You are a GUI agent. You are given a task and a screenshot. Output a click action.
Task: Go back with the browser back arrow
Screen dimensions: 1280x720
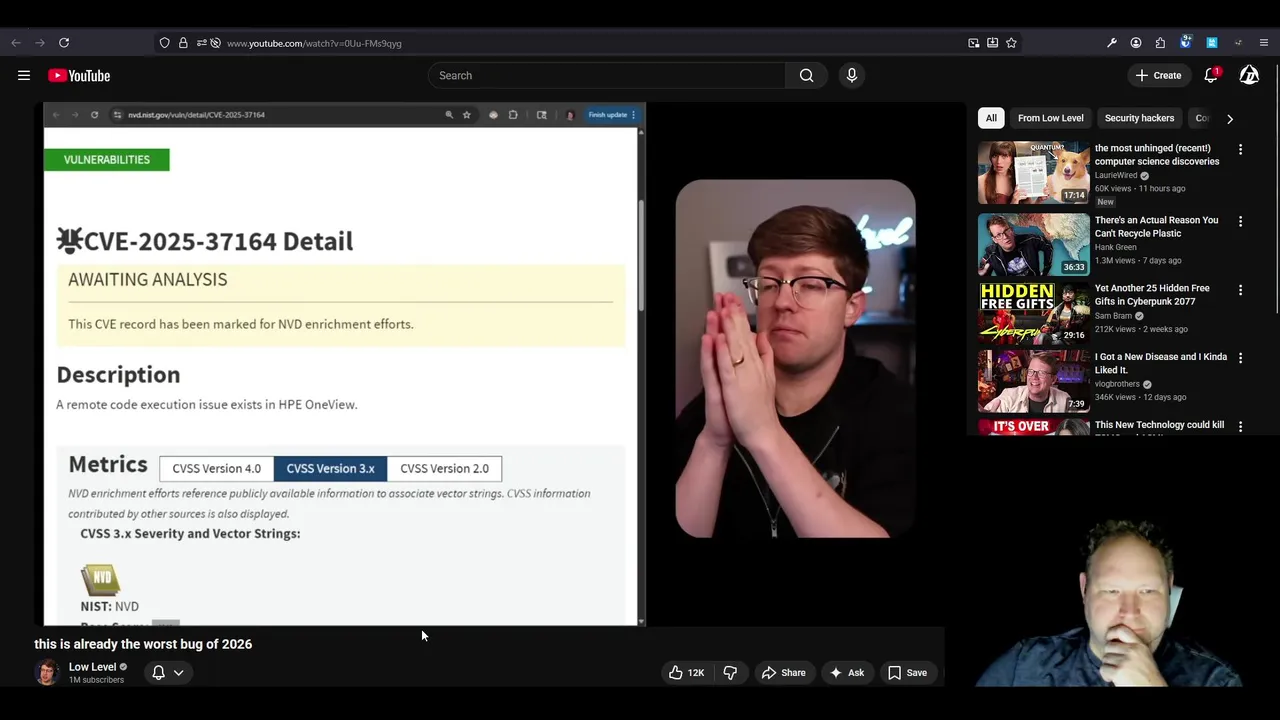pos(16,43)
